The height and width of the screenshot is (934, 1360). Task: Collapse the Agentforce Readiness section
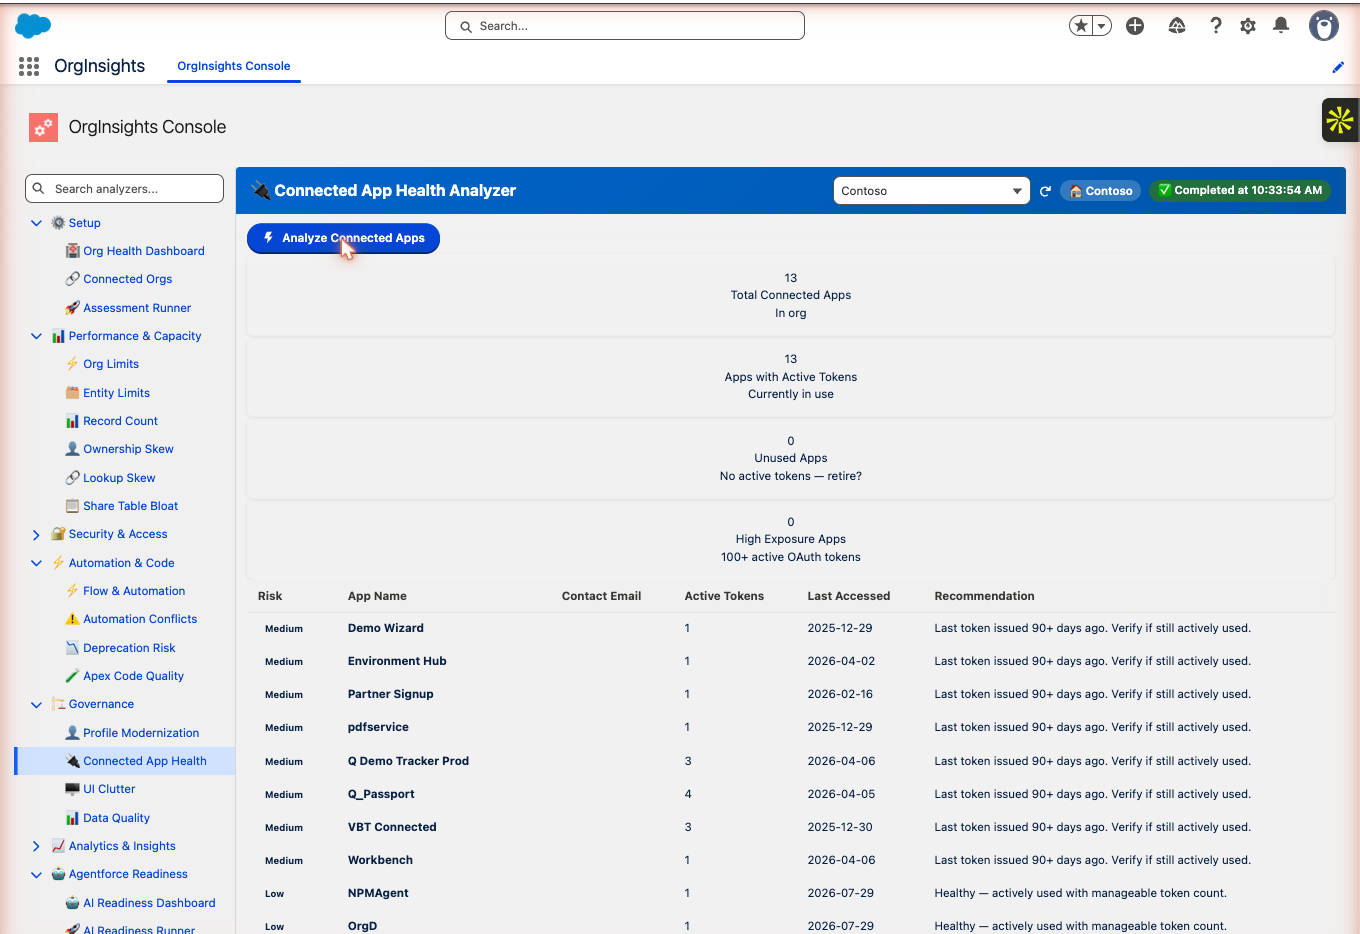[x=36, y=875]
